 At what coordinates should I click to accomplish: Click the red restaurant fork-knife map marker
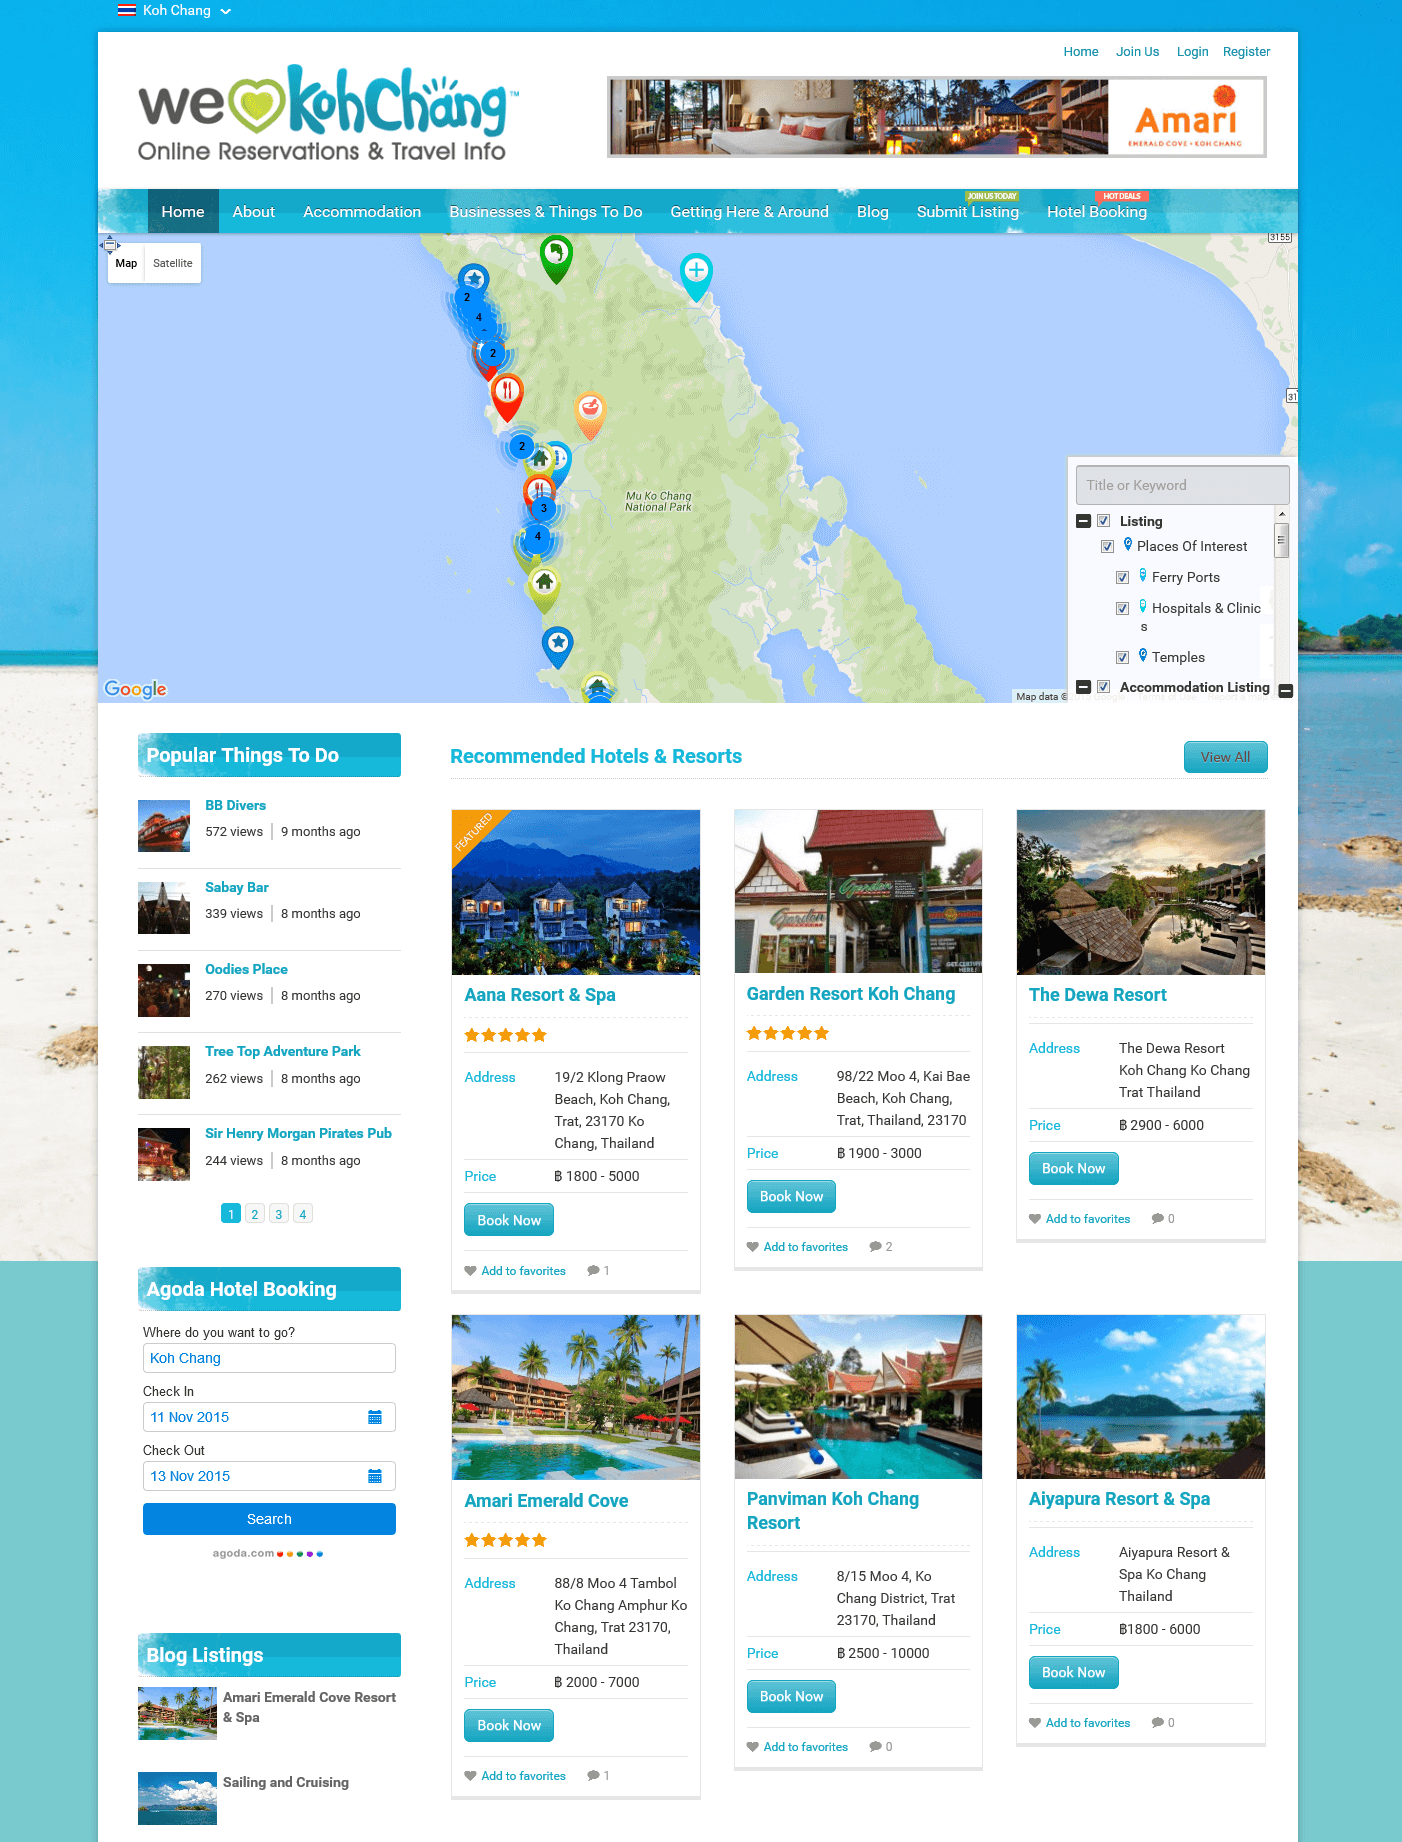[507, 396]
